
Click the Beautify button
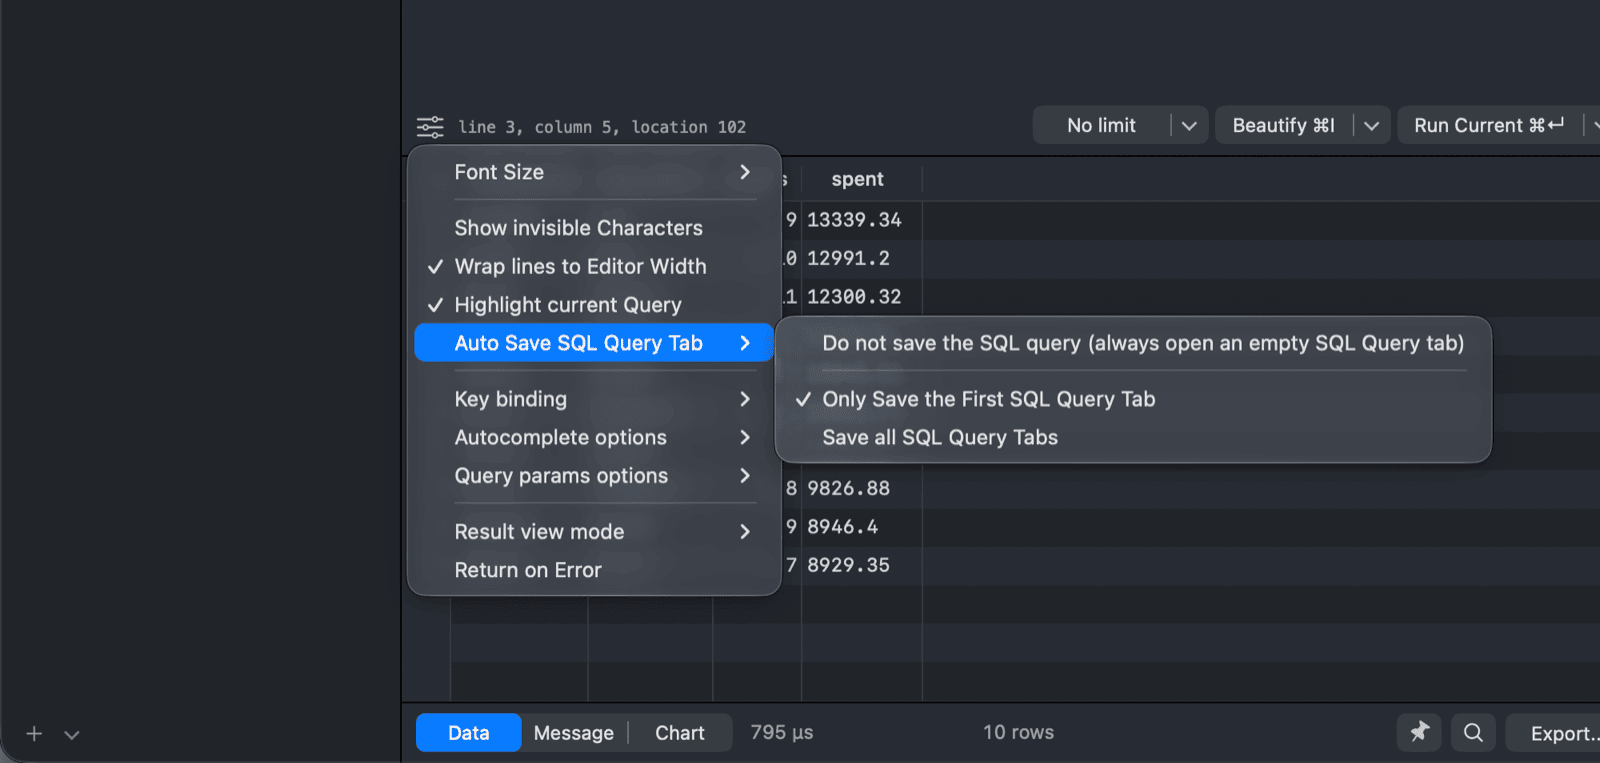[1284, 126]
